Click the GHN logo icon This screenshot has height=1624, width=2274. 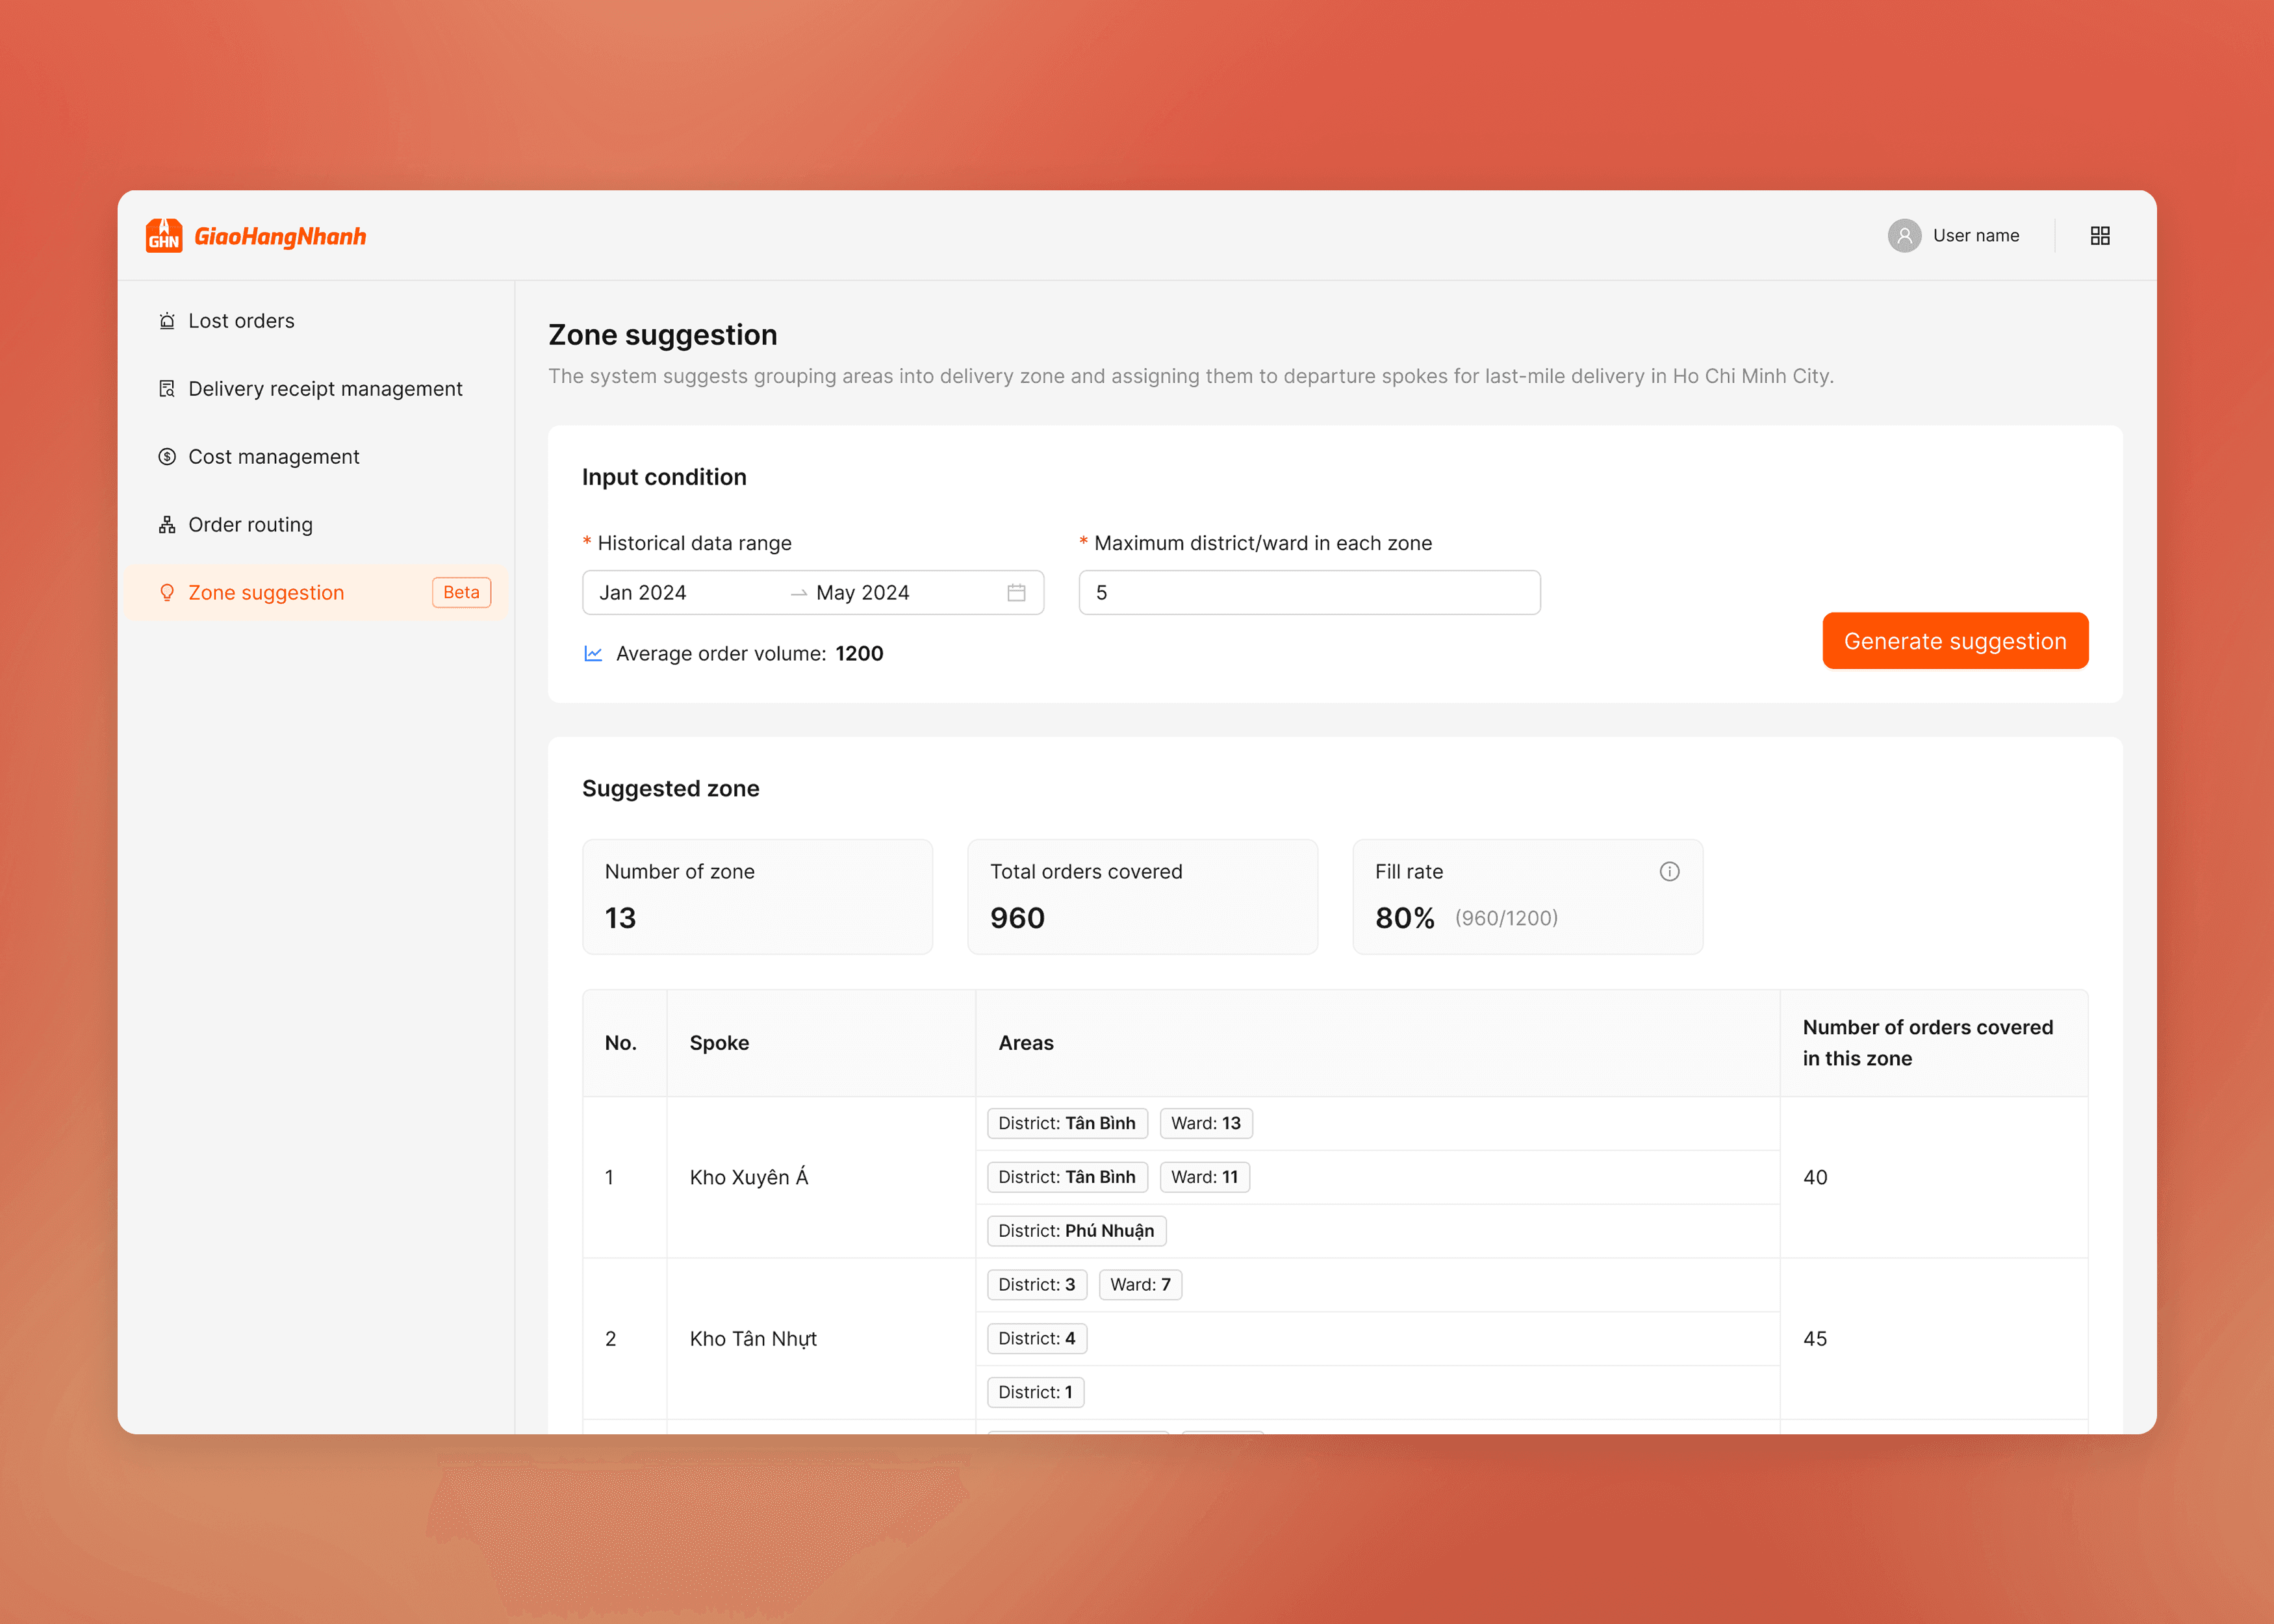(164, 236)
